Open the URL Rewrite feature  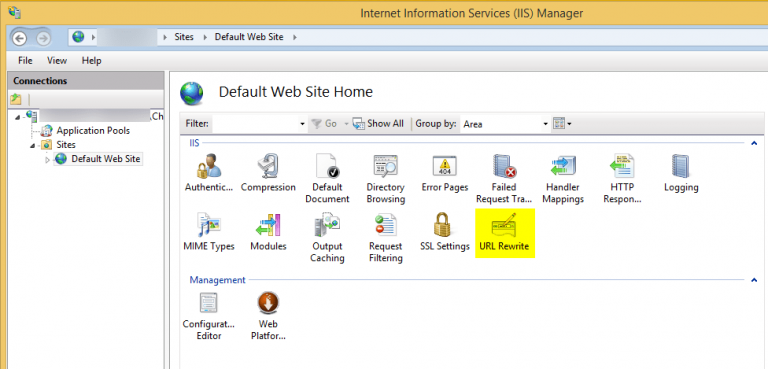coord(504,233)
